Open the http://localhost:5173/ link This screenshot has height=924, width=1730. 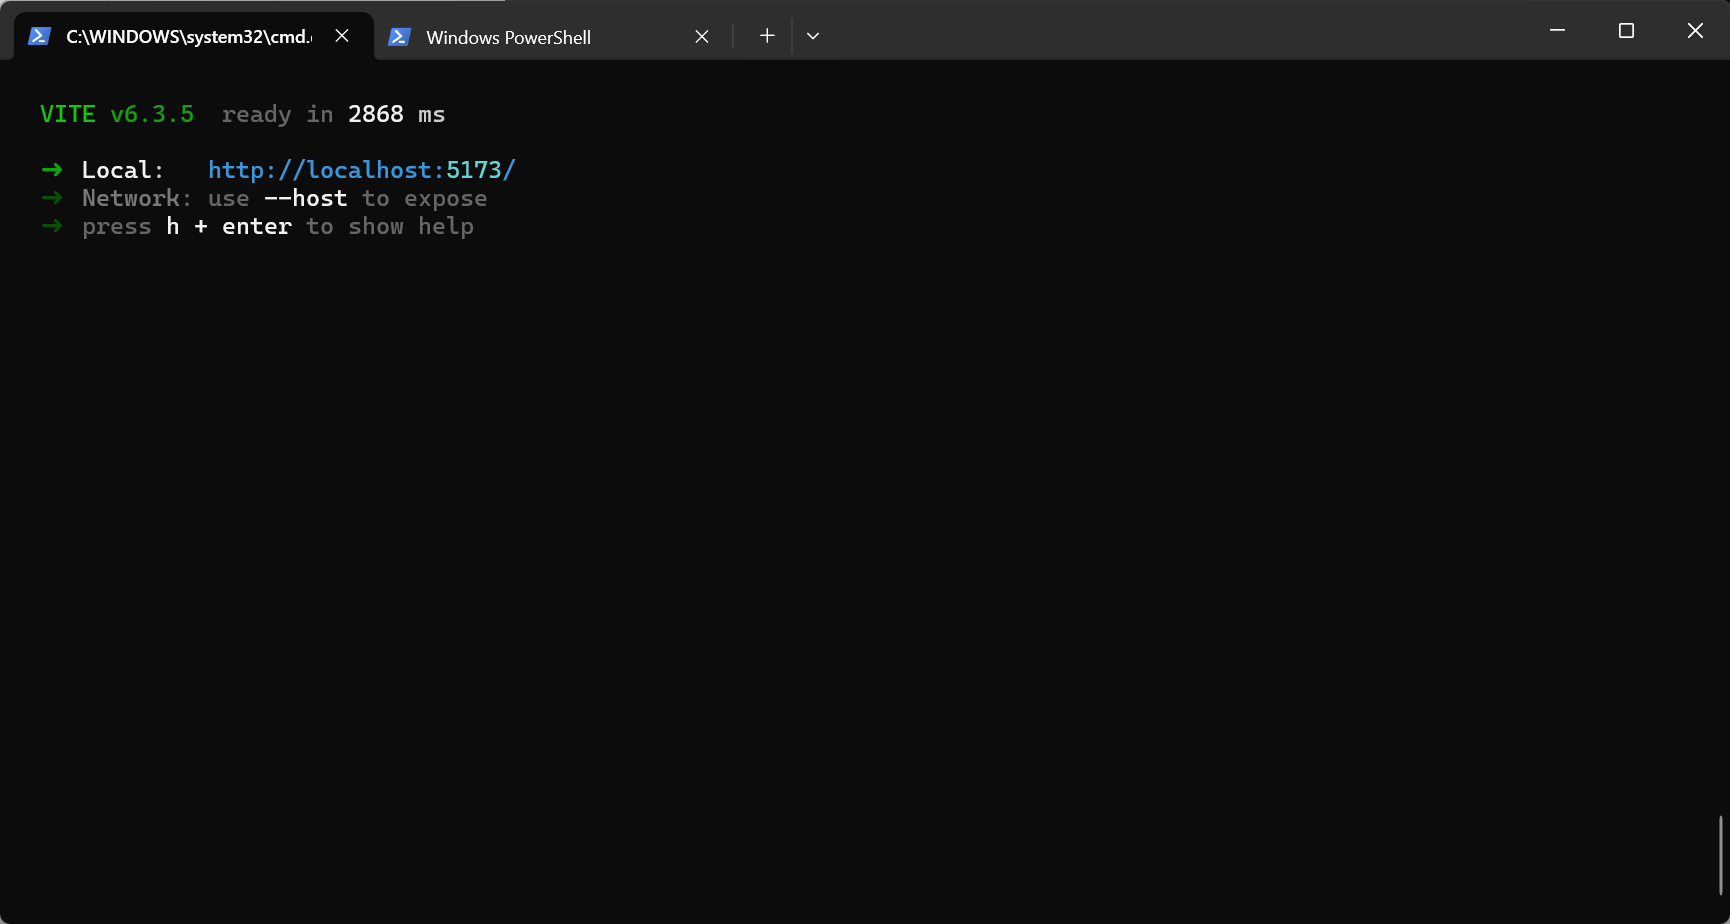(361, 170)
